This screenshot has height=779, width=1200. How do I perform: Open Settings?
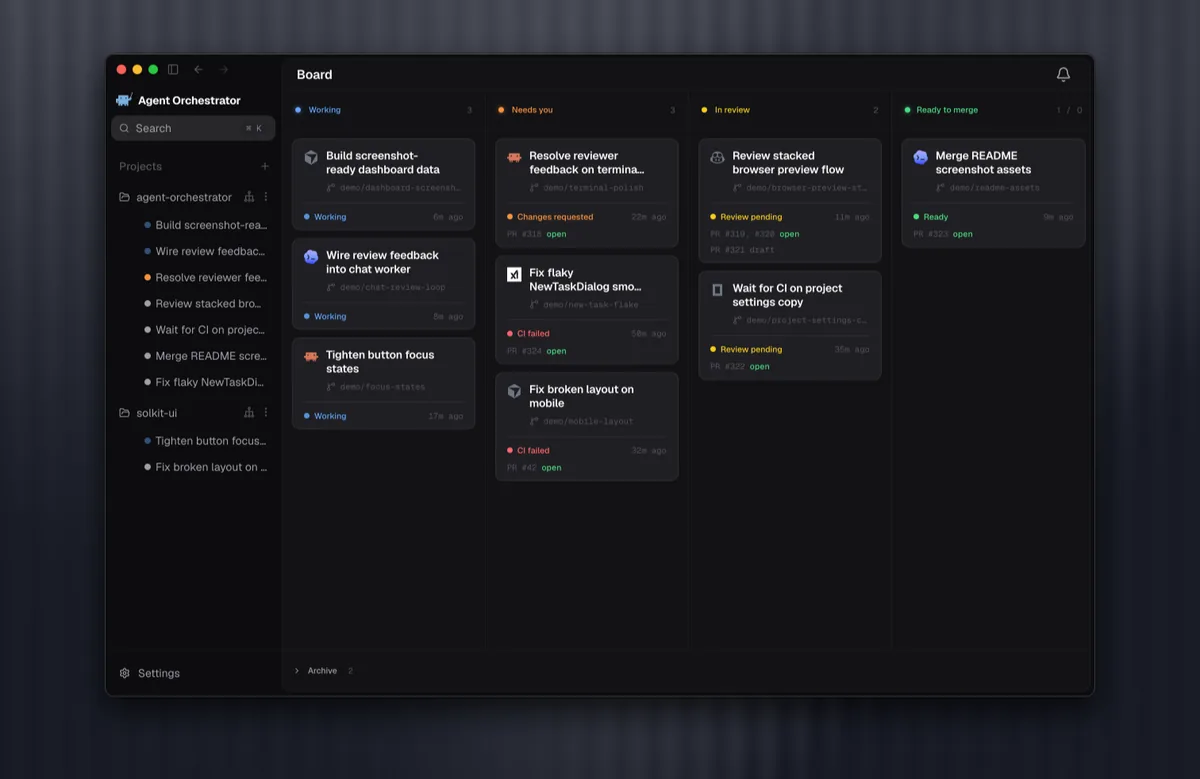[150, 673]
